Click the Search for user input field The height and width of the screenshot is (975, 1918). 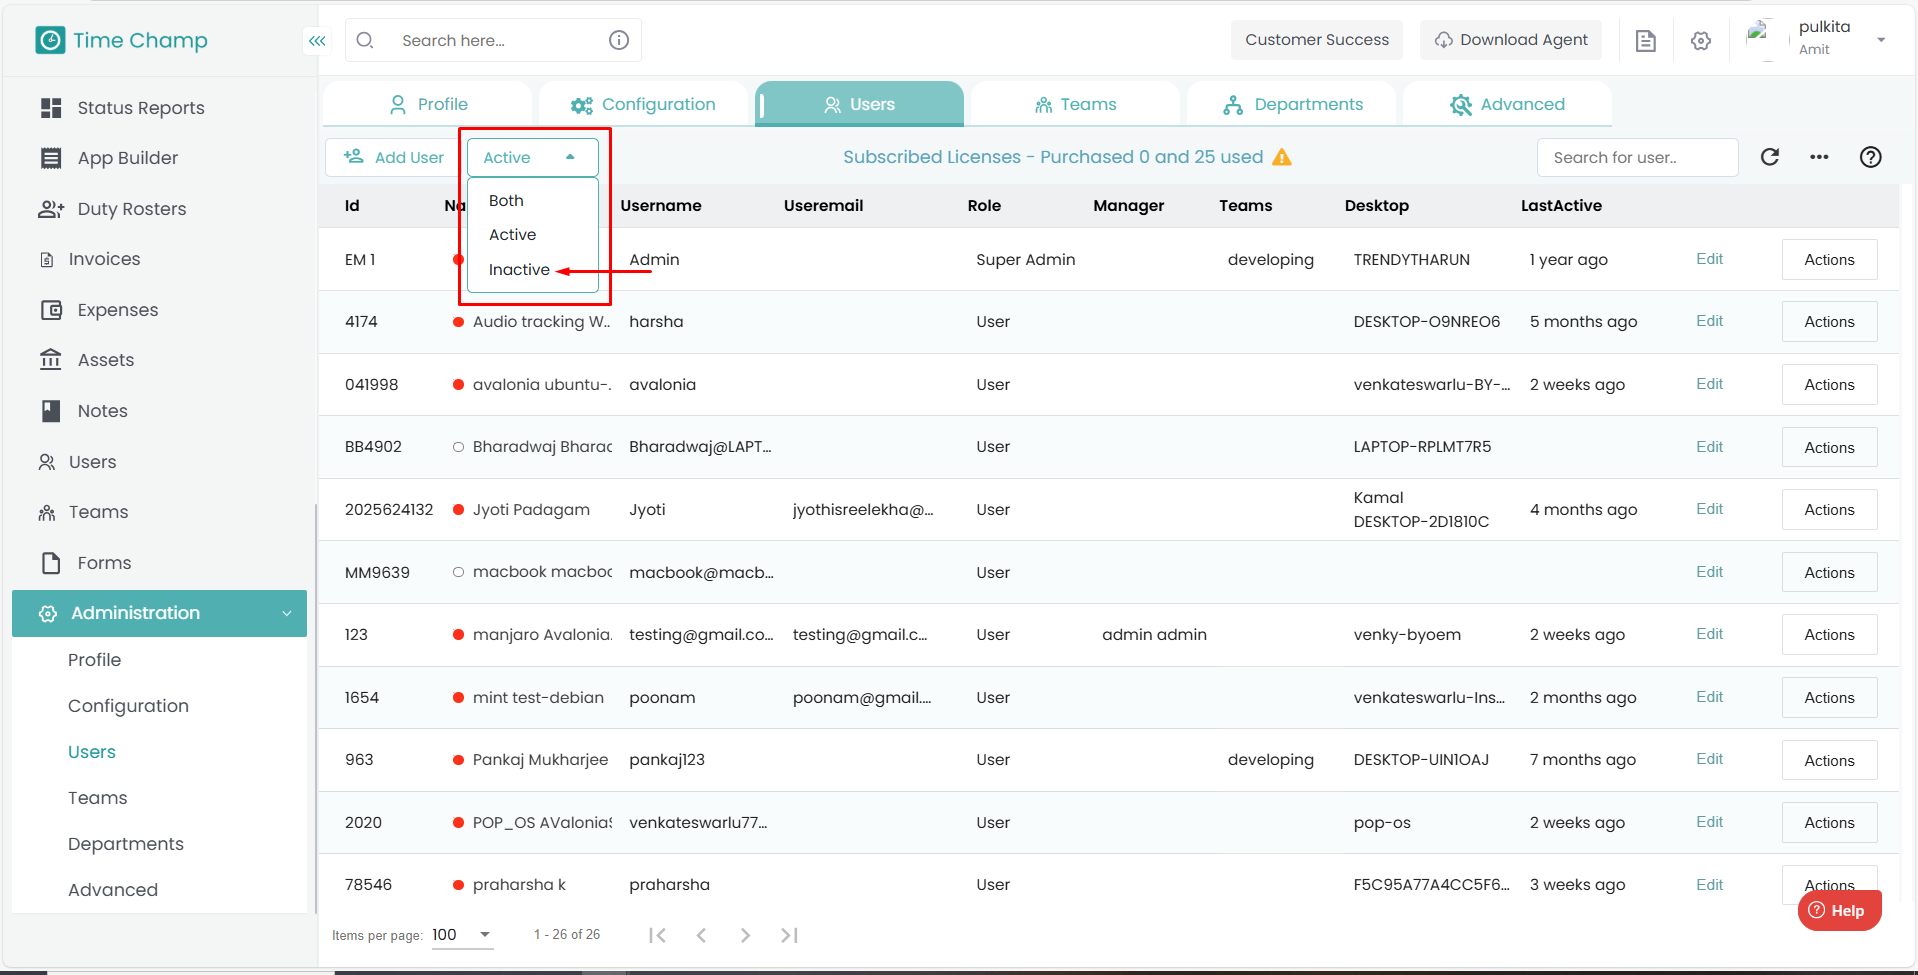[x=1637, y=157]
